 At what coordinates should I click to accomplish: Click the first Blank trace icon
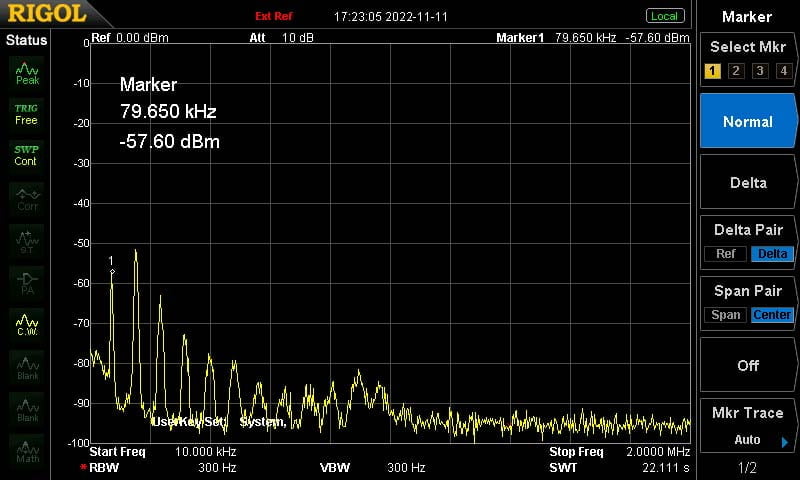[28, 368]
